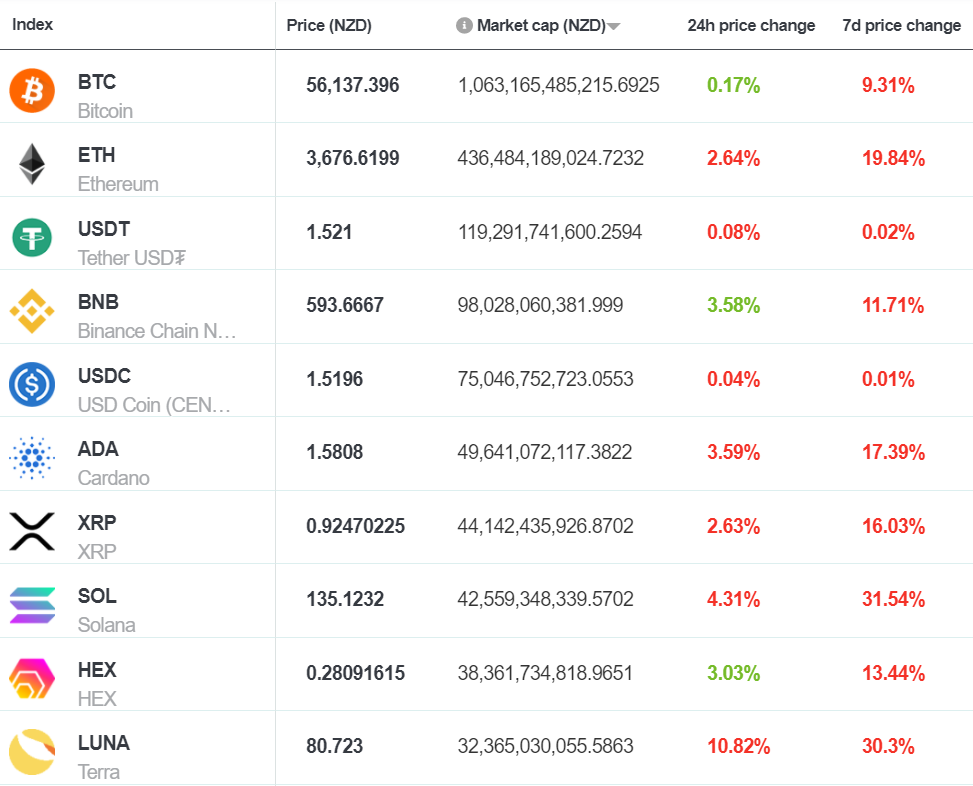Open the USDC ticker link
Image resolution: width=973 pixels, height=786 pixels.
[x=104, y=376]
